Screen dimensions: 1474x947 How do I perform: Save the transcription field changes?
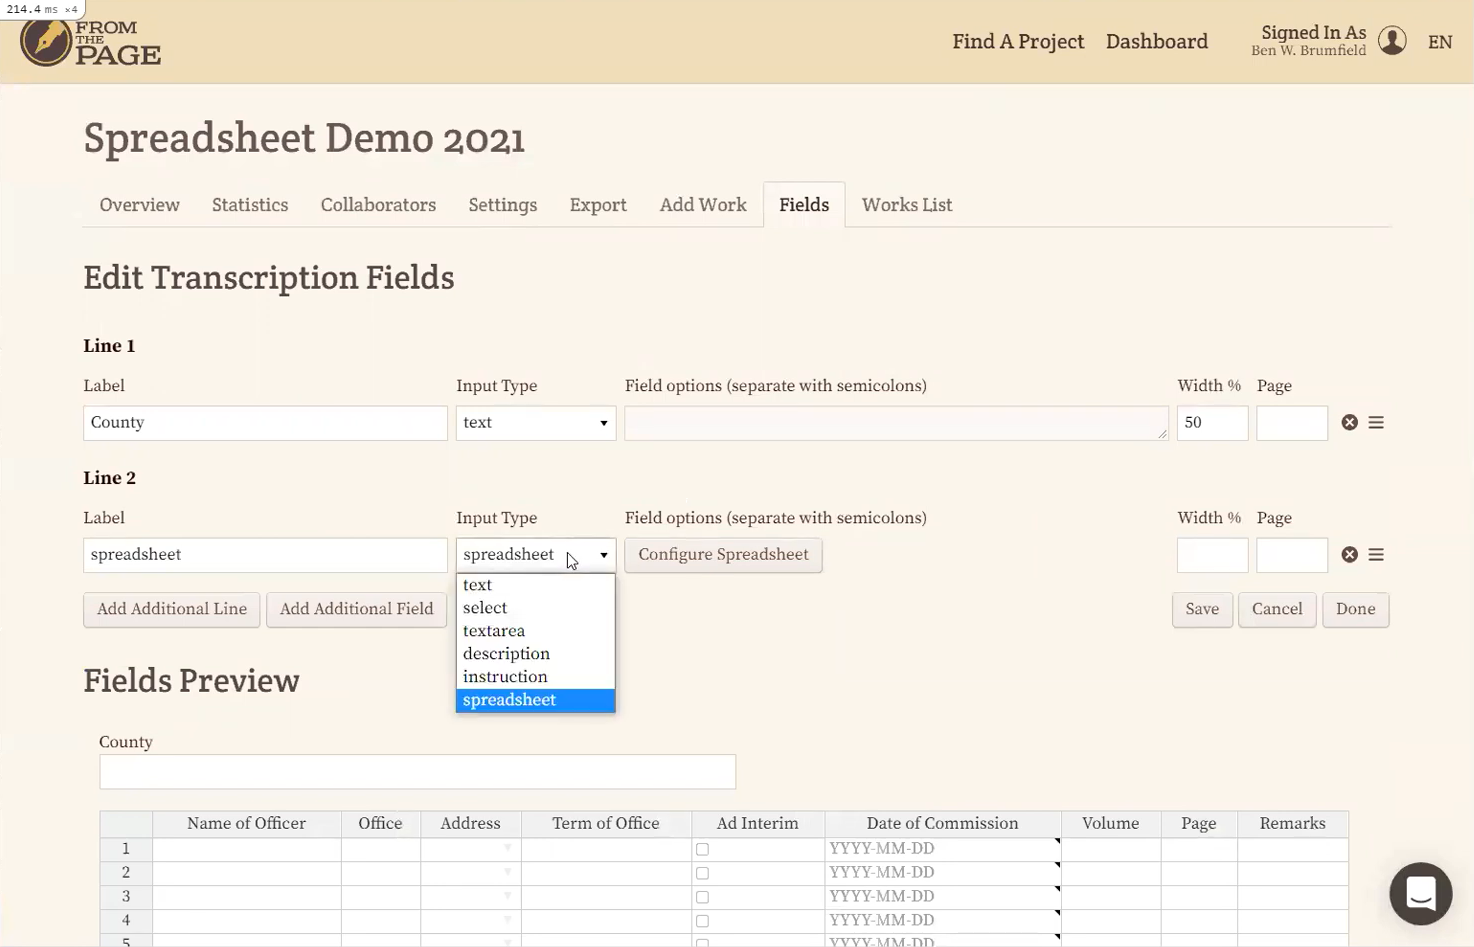(1201, 609)
